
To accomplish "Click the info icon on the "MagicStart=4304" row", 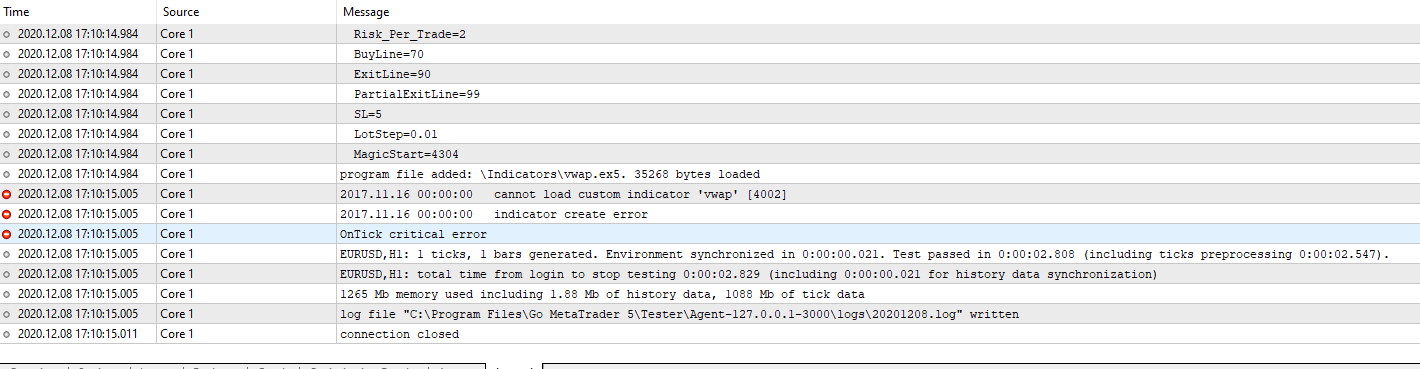I will click(x=7, y=154).
